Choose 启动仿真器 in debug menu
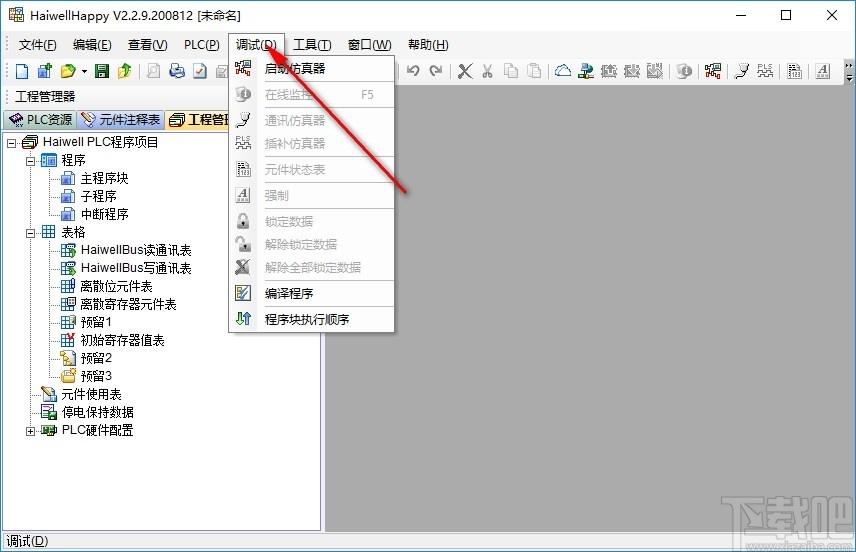 point(311,69)
